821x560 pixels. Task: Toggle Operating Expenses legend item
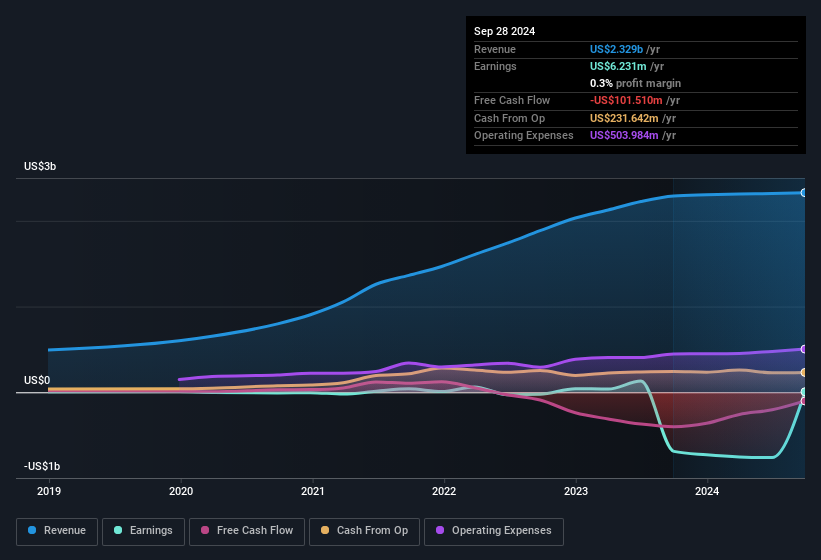coord(493,530)
